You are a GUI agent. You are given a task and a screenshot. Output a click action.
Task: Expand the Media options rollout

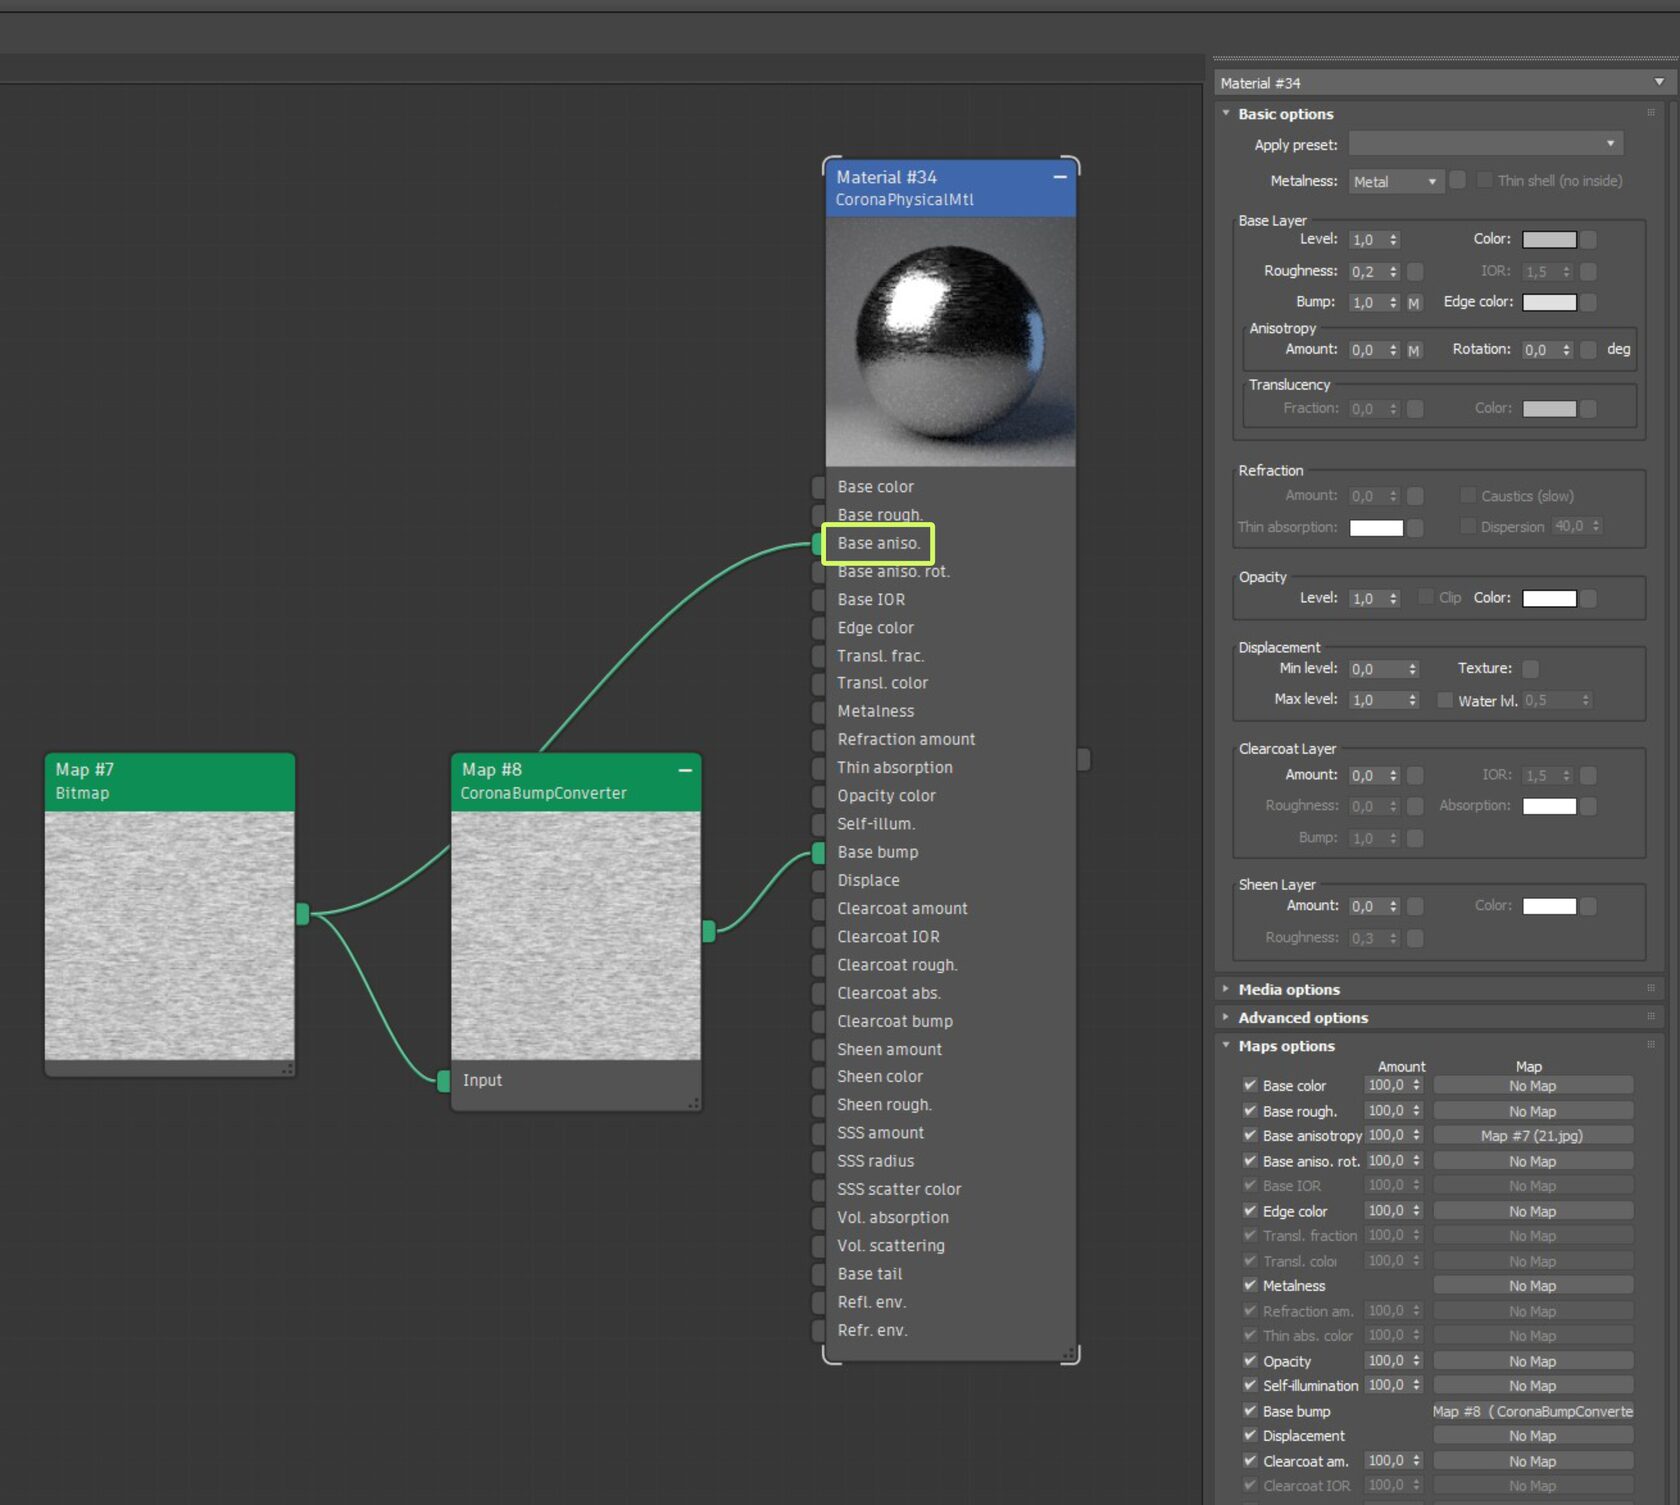point(1289,989)
